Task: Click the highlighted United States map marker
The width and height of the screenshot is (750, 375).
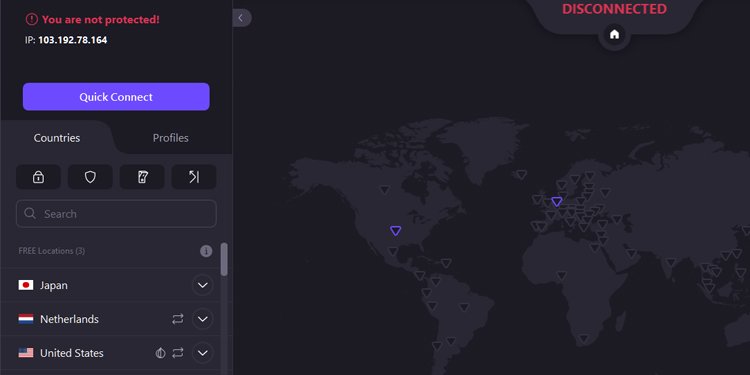Action: [x=396, y=231]
